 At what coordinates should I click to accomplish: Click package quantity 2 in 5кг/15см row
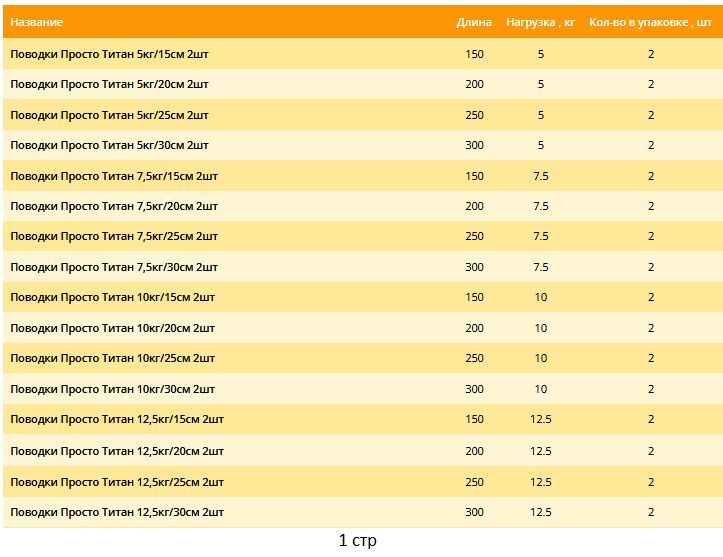tap(651, 54)
